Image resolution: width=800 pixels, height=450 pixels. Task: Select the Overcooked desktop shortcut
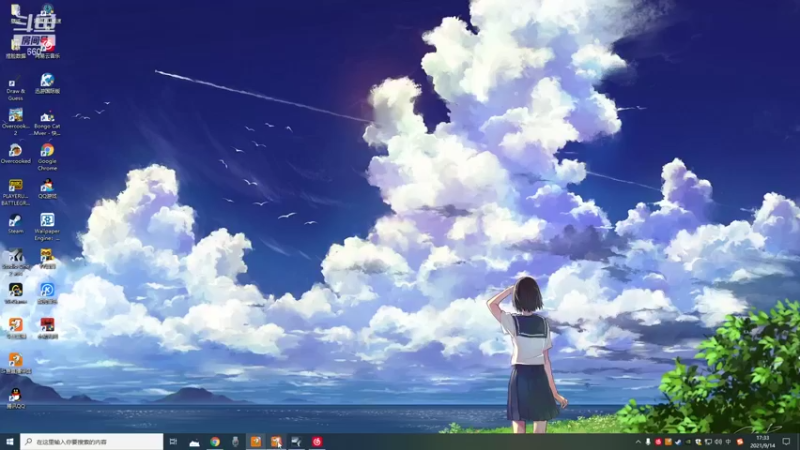coord(15,154)
